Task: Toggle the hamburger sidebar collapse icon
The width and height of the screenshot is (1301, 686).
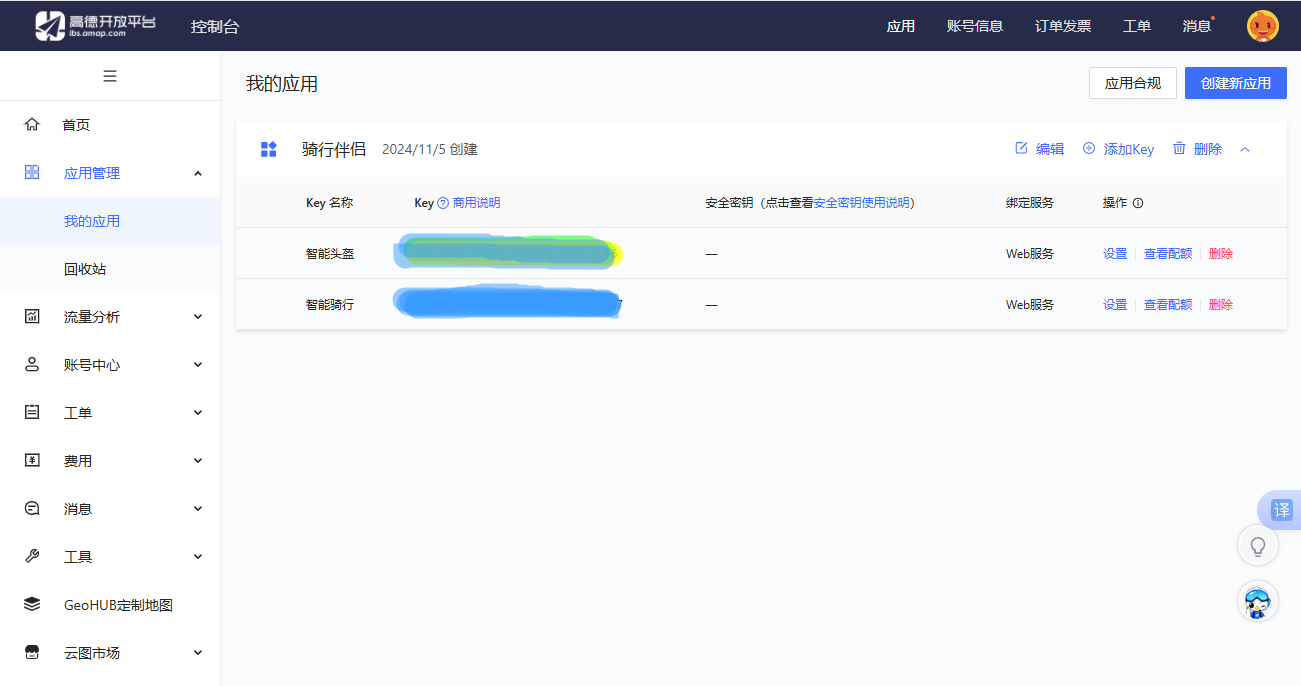Action: tap(110, 76)
